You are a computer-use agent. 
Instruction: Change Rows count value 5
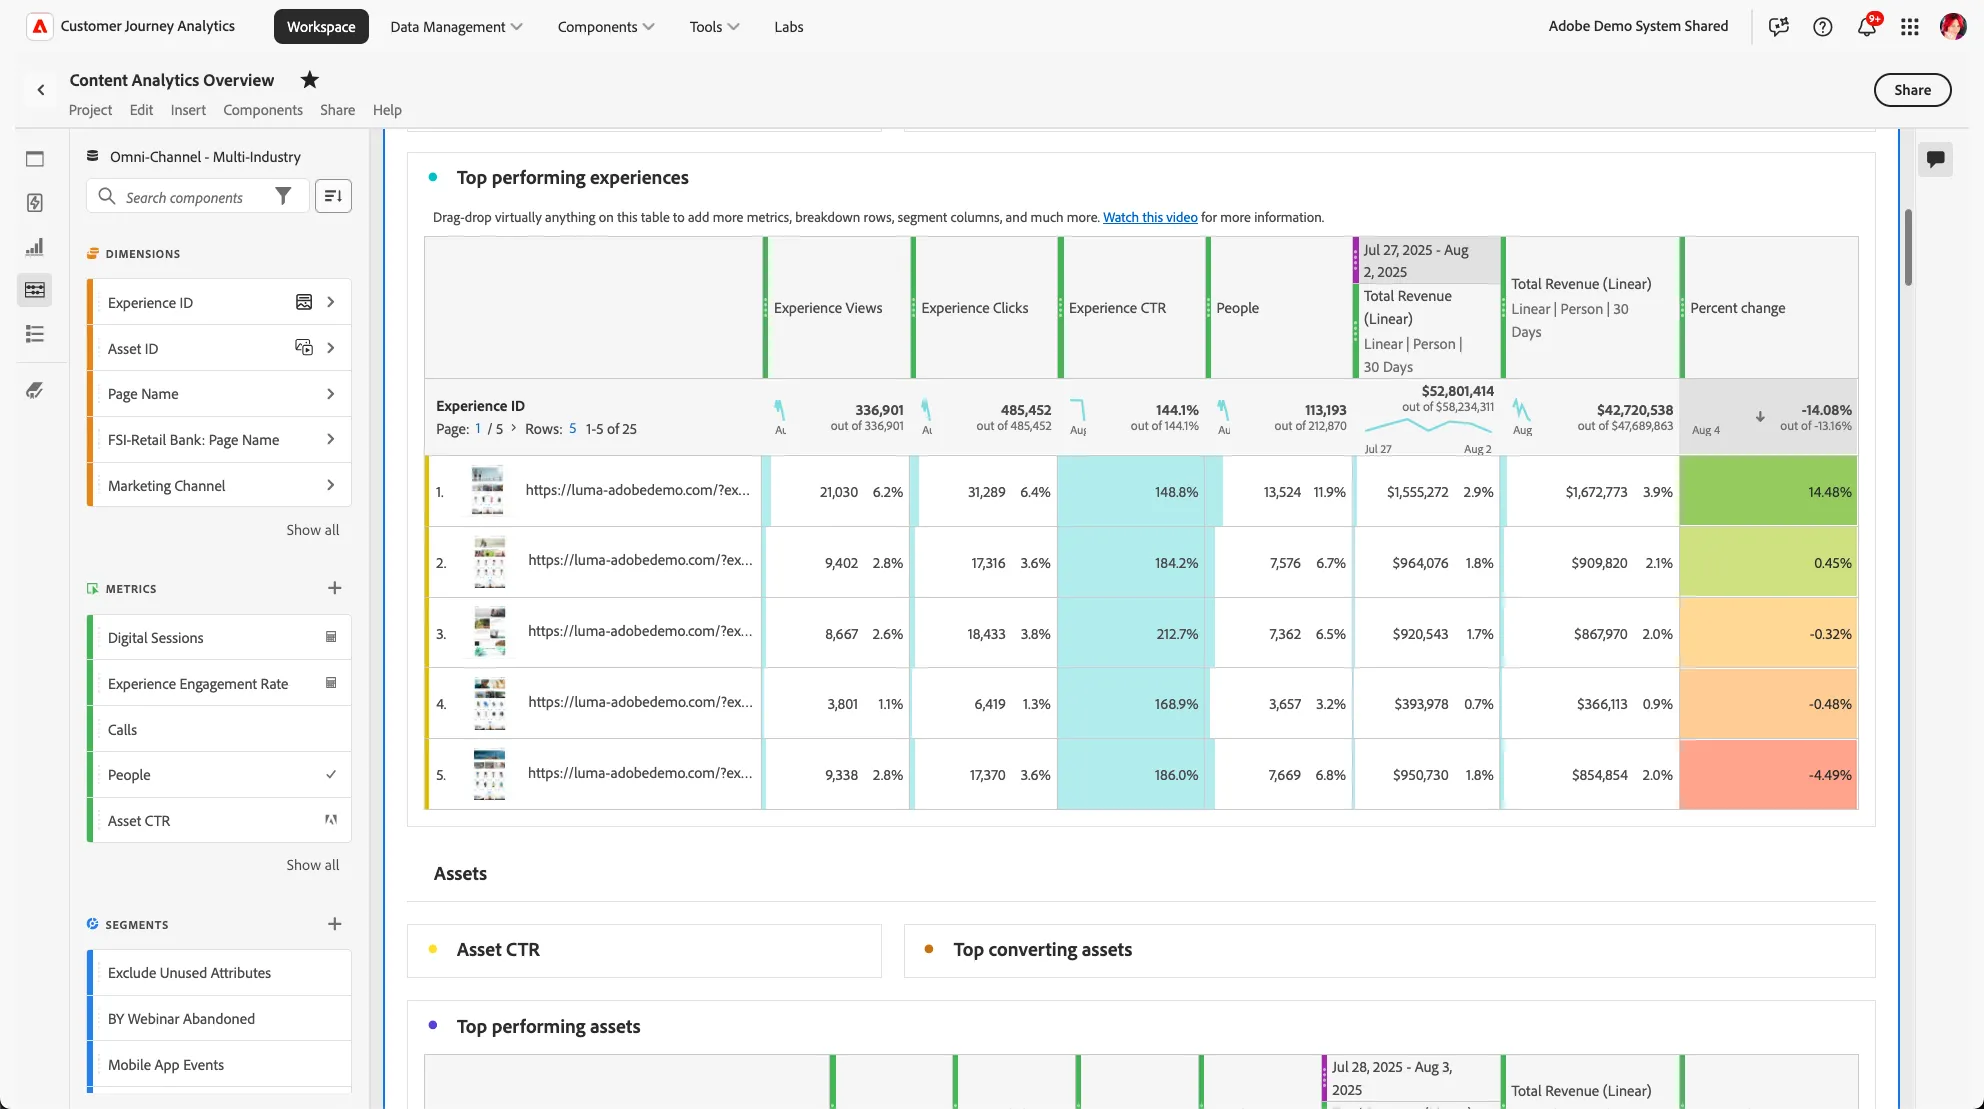[573, 428]
